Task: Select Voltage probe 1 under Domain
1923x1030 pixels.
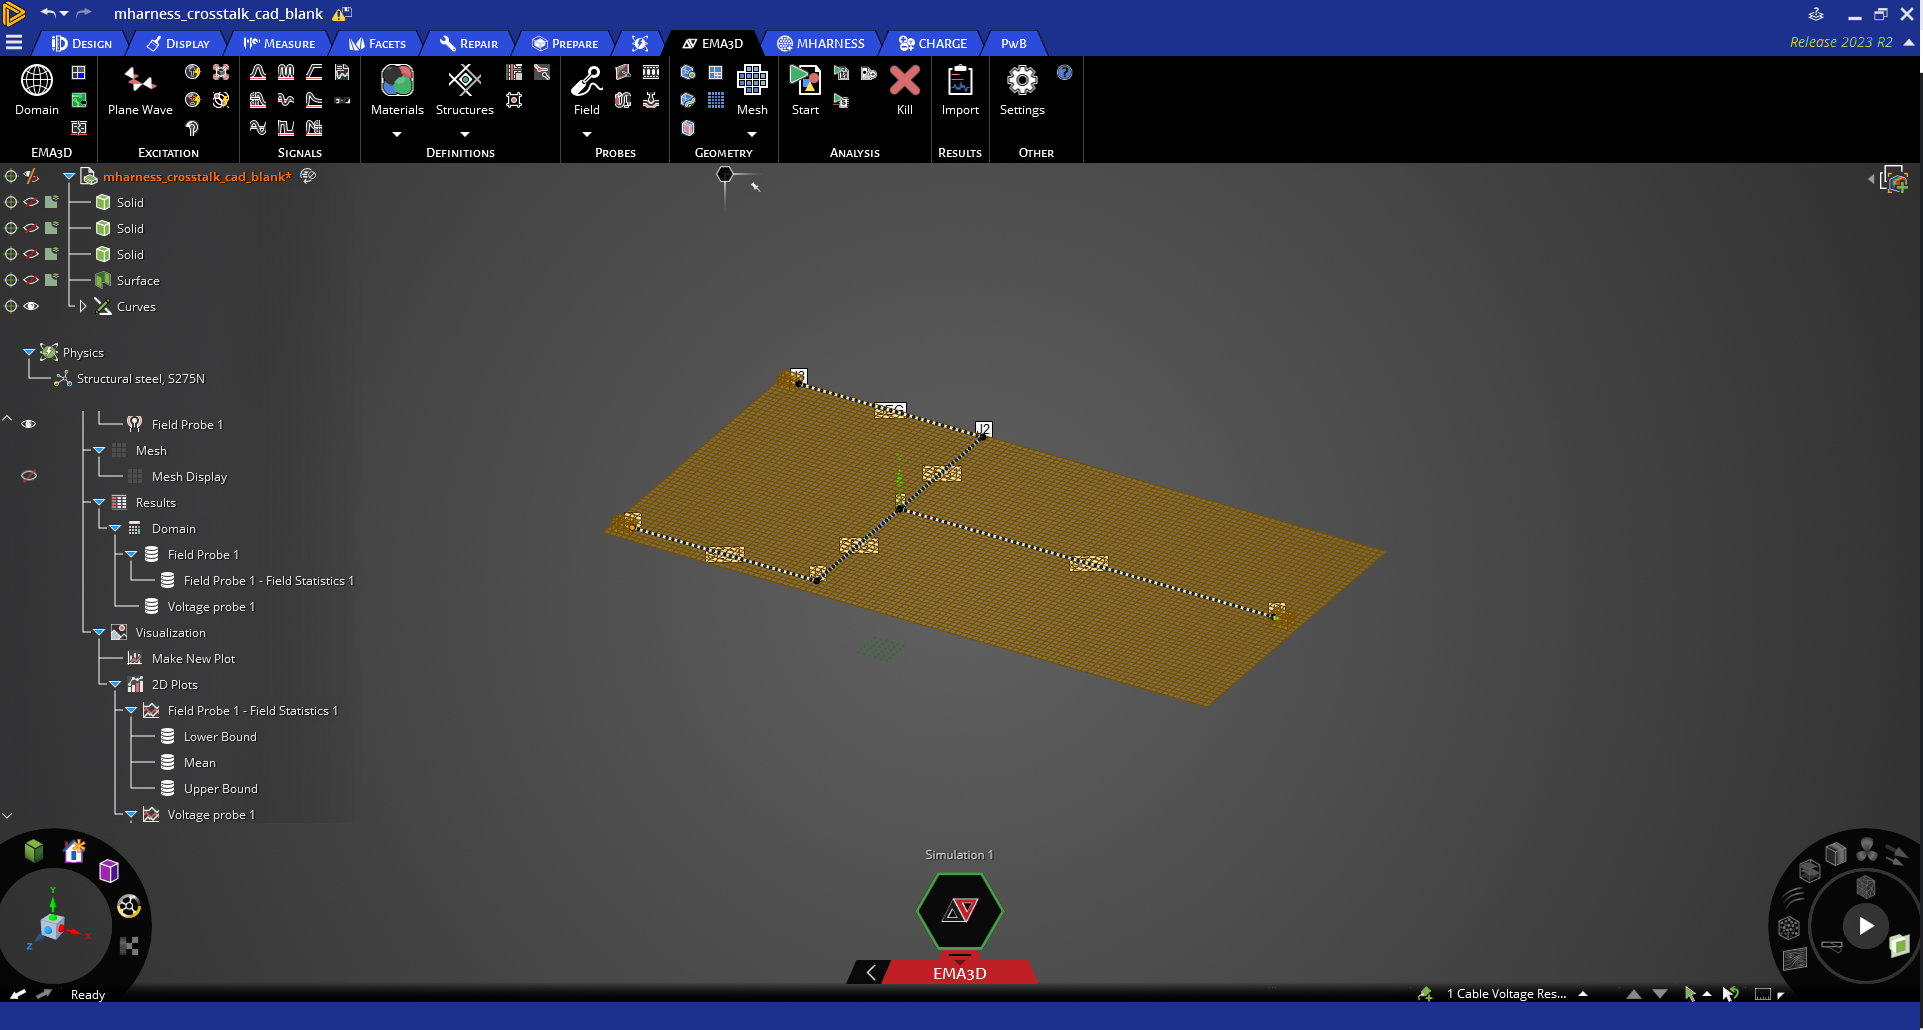Action: click(213, 606)
